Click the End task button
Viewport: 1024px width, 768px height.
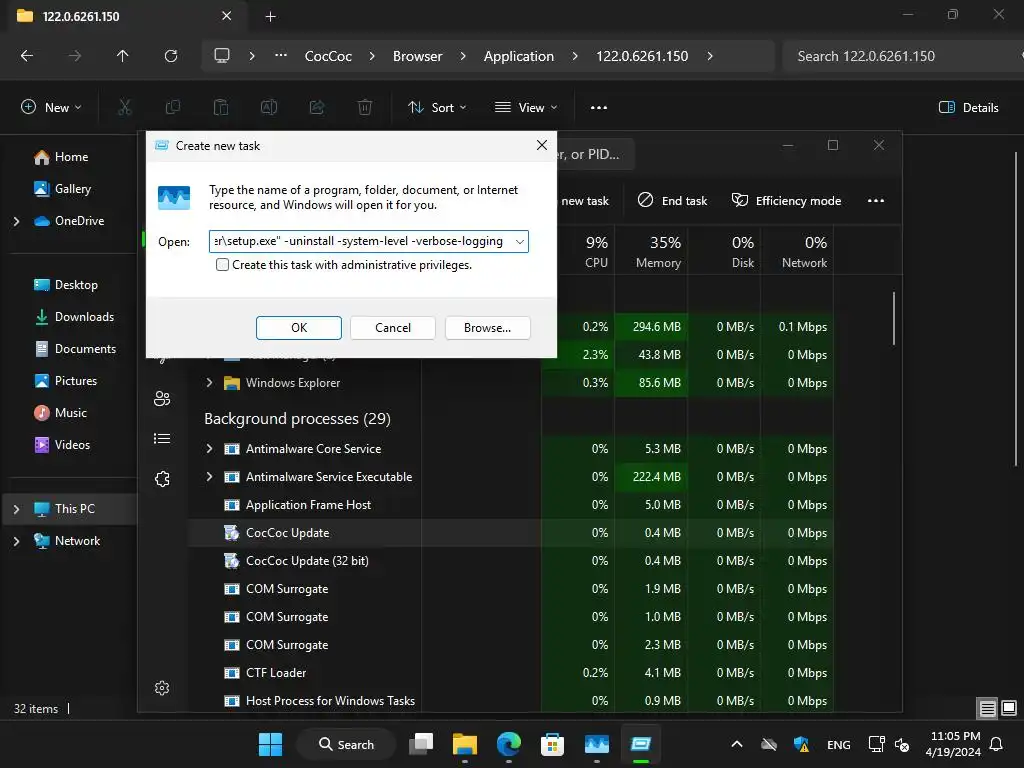(x=673, y=200)
